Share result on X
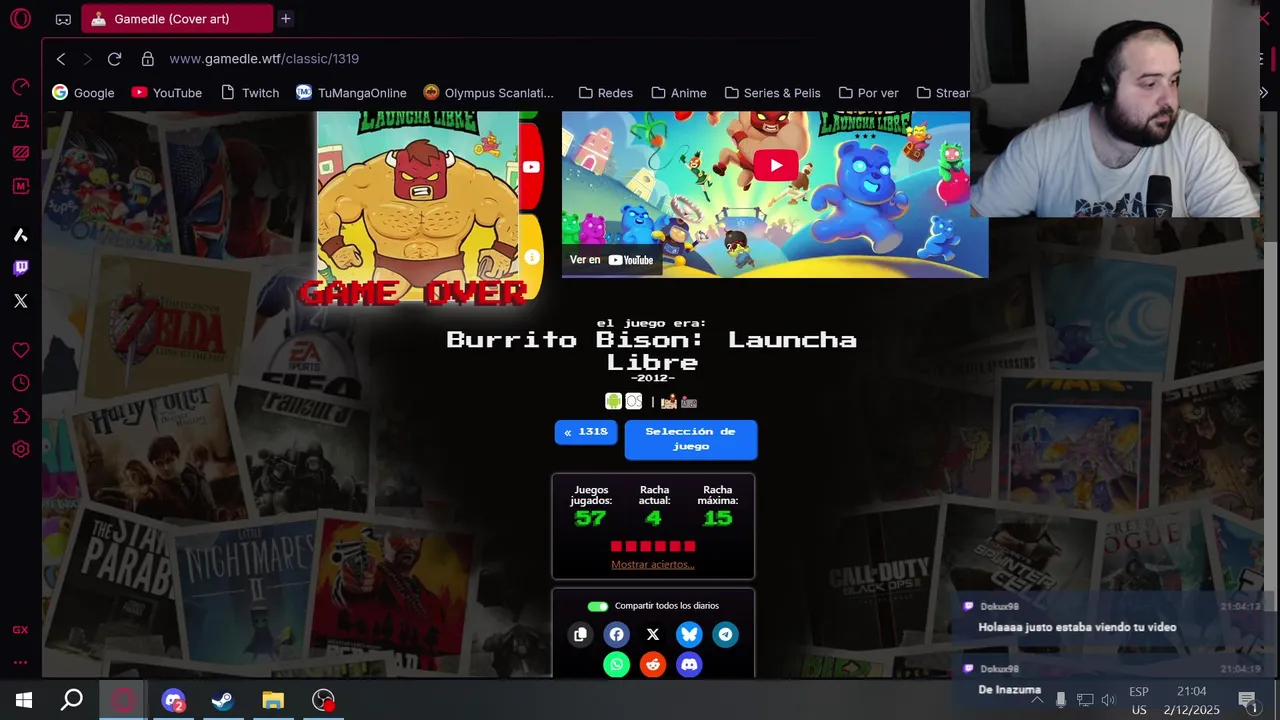Screen dimensions: 1280x720 [653, 634]
